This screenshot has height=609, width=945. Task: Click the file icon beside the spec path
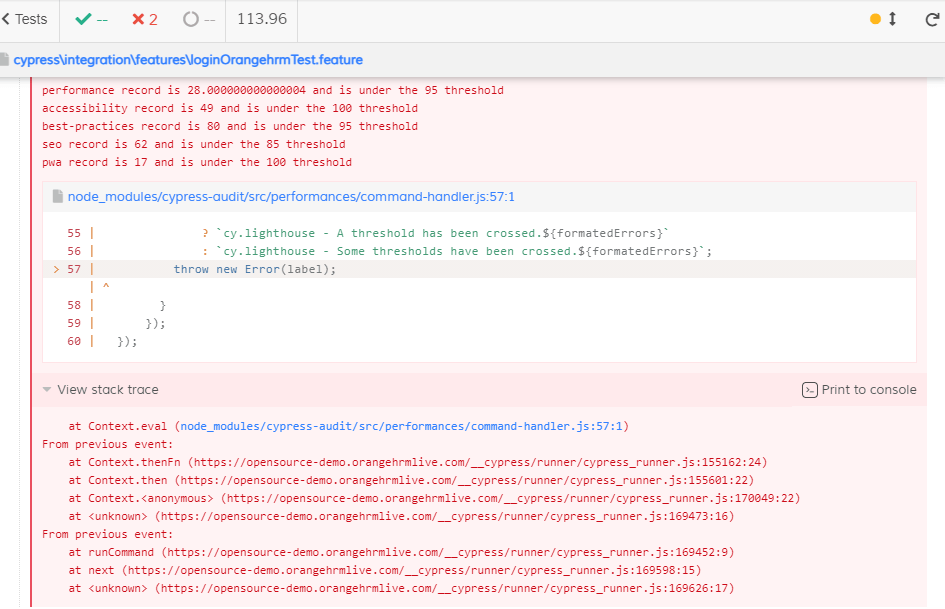click(x=5, y=60)
